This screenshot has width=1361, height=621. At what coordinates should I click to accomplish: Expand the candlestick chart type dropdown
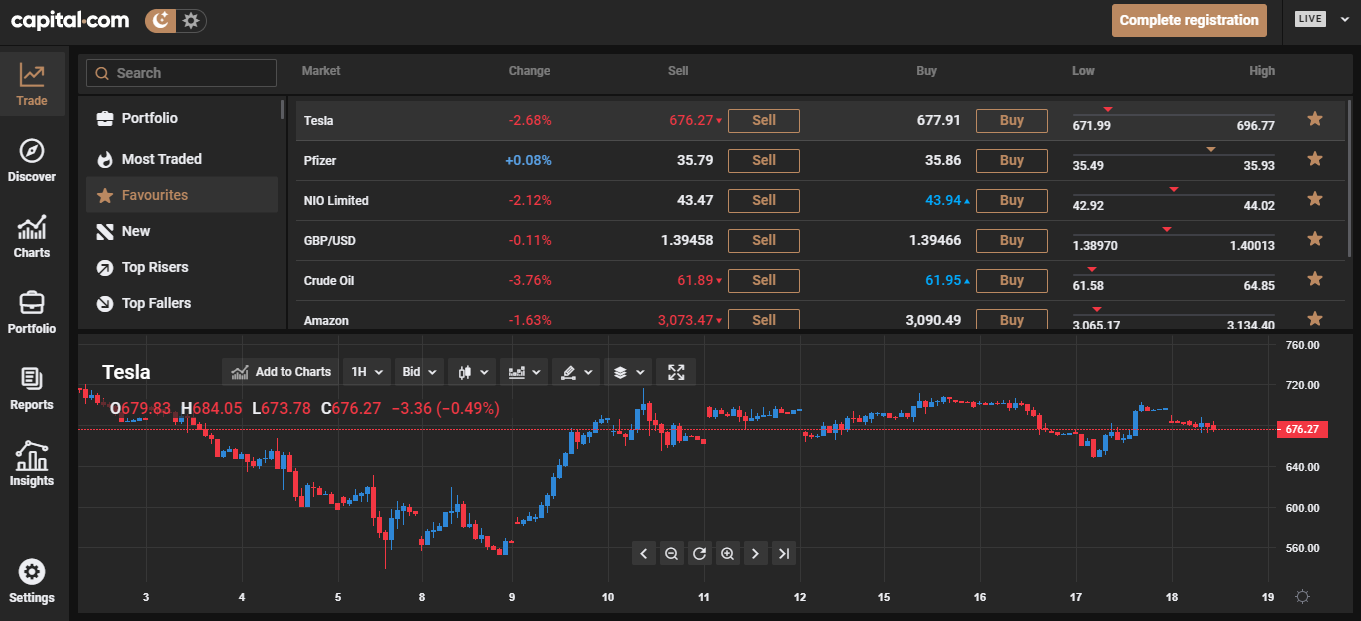[472, 372]
